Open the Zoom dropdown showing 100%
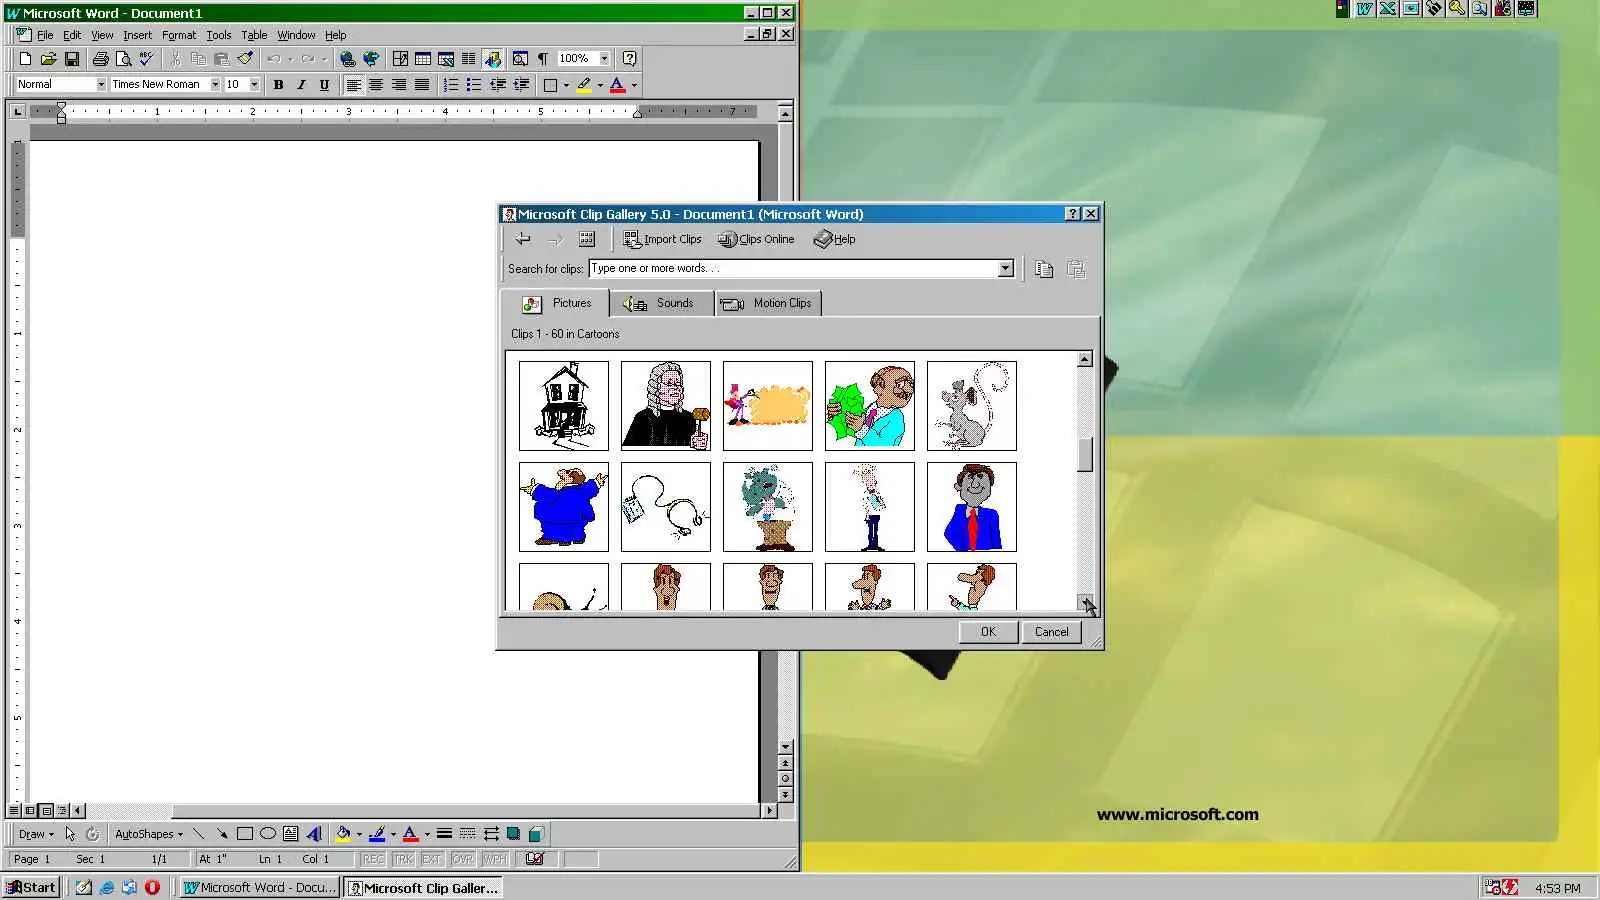The height and width of the screenshot is (900, 1600). [604, 59]
